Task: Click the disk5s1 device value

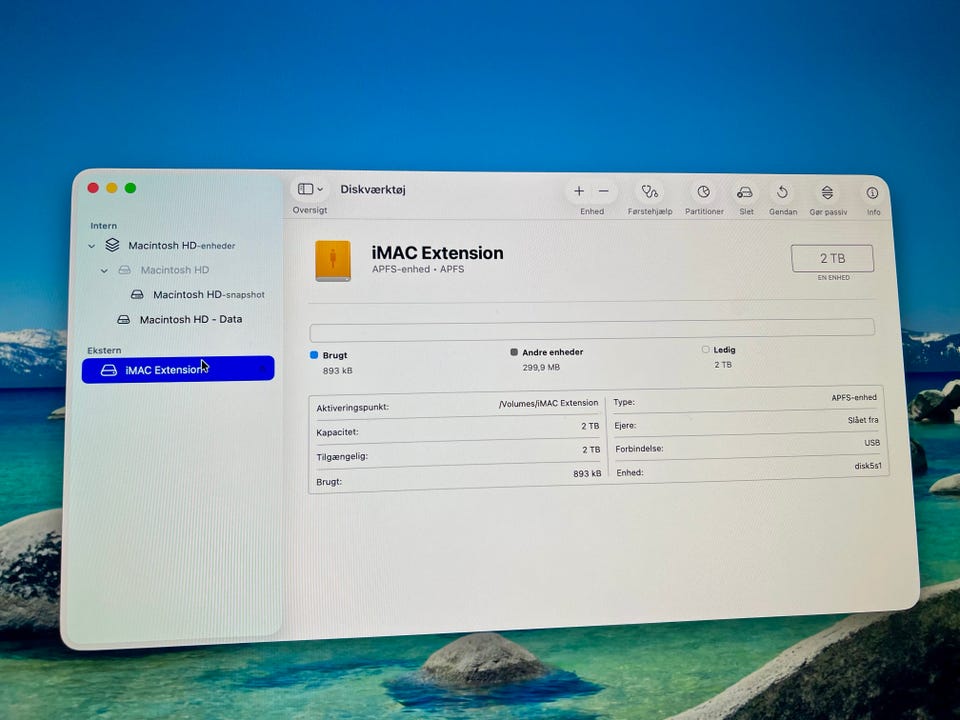Action: pyautogui.click(x=868, y=466)
